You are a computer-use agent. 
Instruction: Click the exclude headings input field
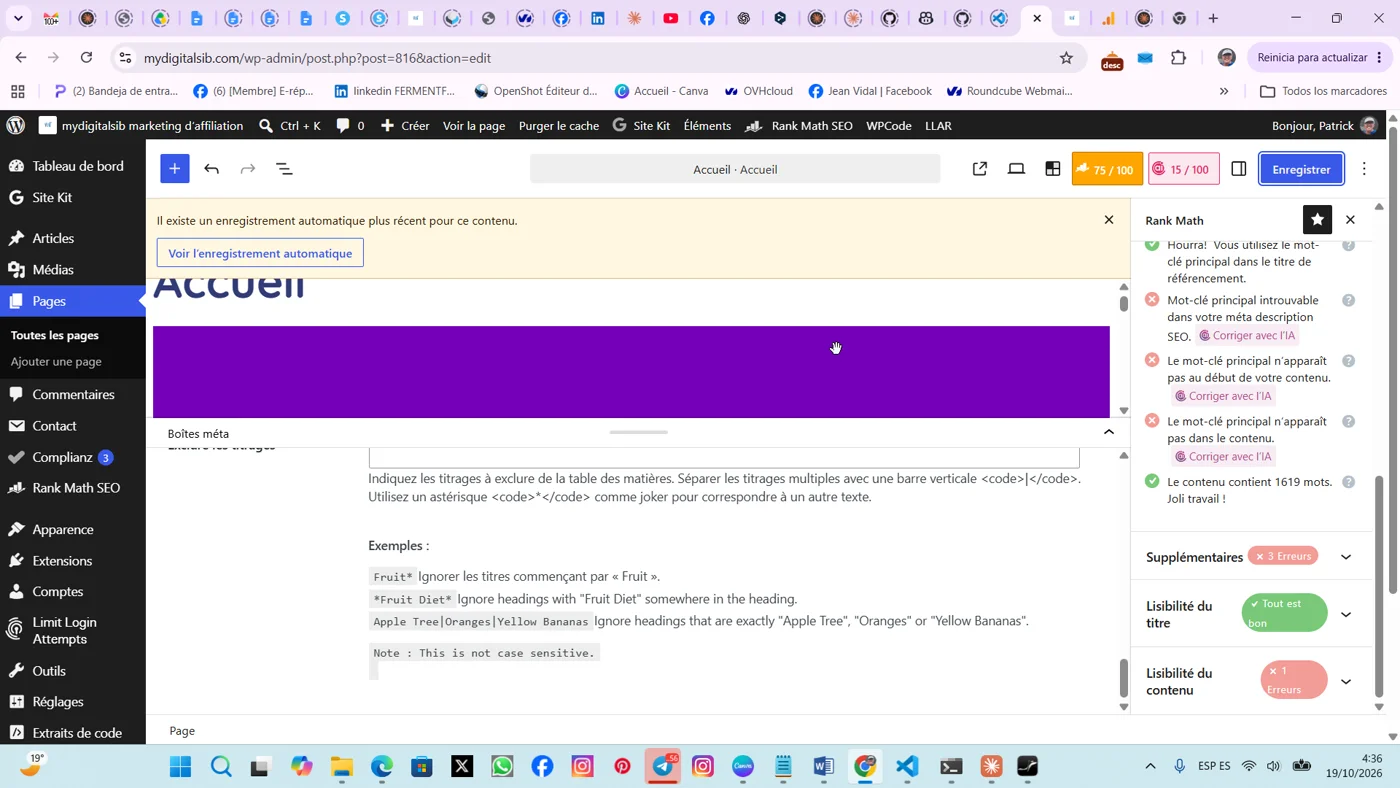coord(724,457)
